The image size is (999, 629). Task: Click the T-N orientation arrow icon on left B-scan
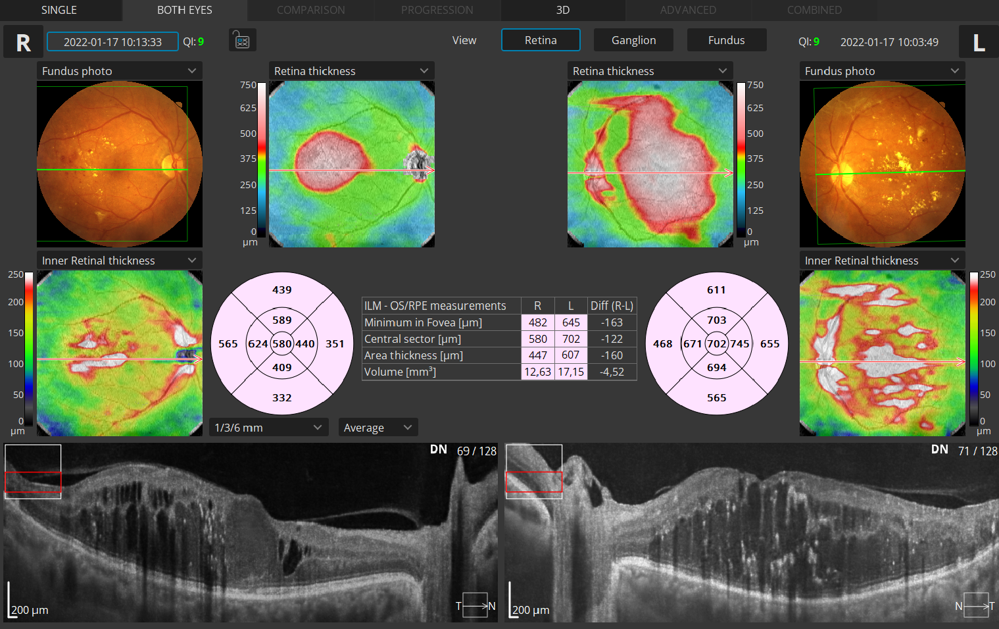coord(473,605)
